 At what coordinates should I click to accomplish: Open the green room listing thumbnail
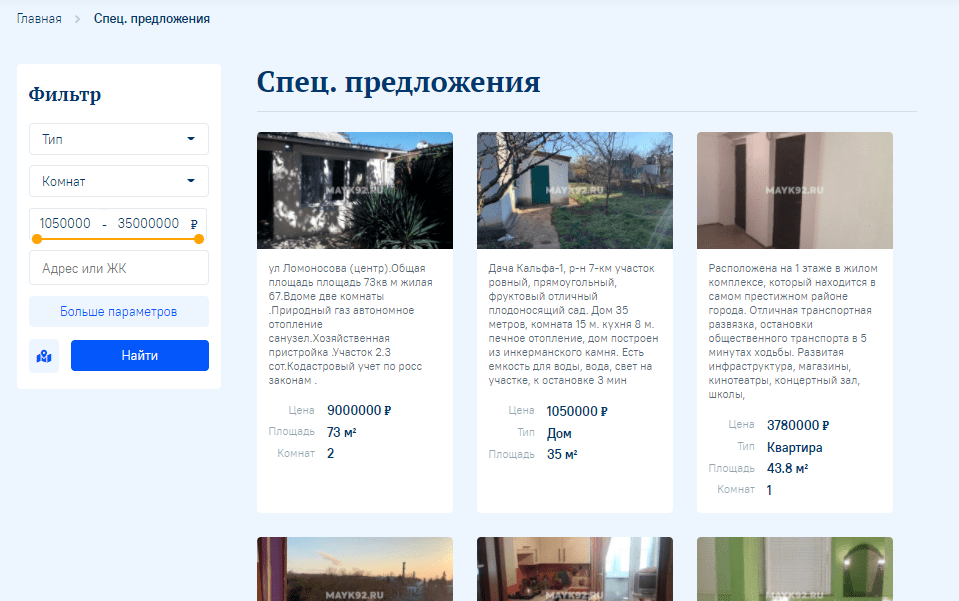pos(794,569)
